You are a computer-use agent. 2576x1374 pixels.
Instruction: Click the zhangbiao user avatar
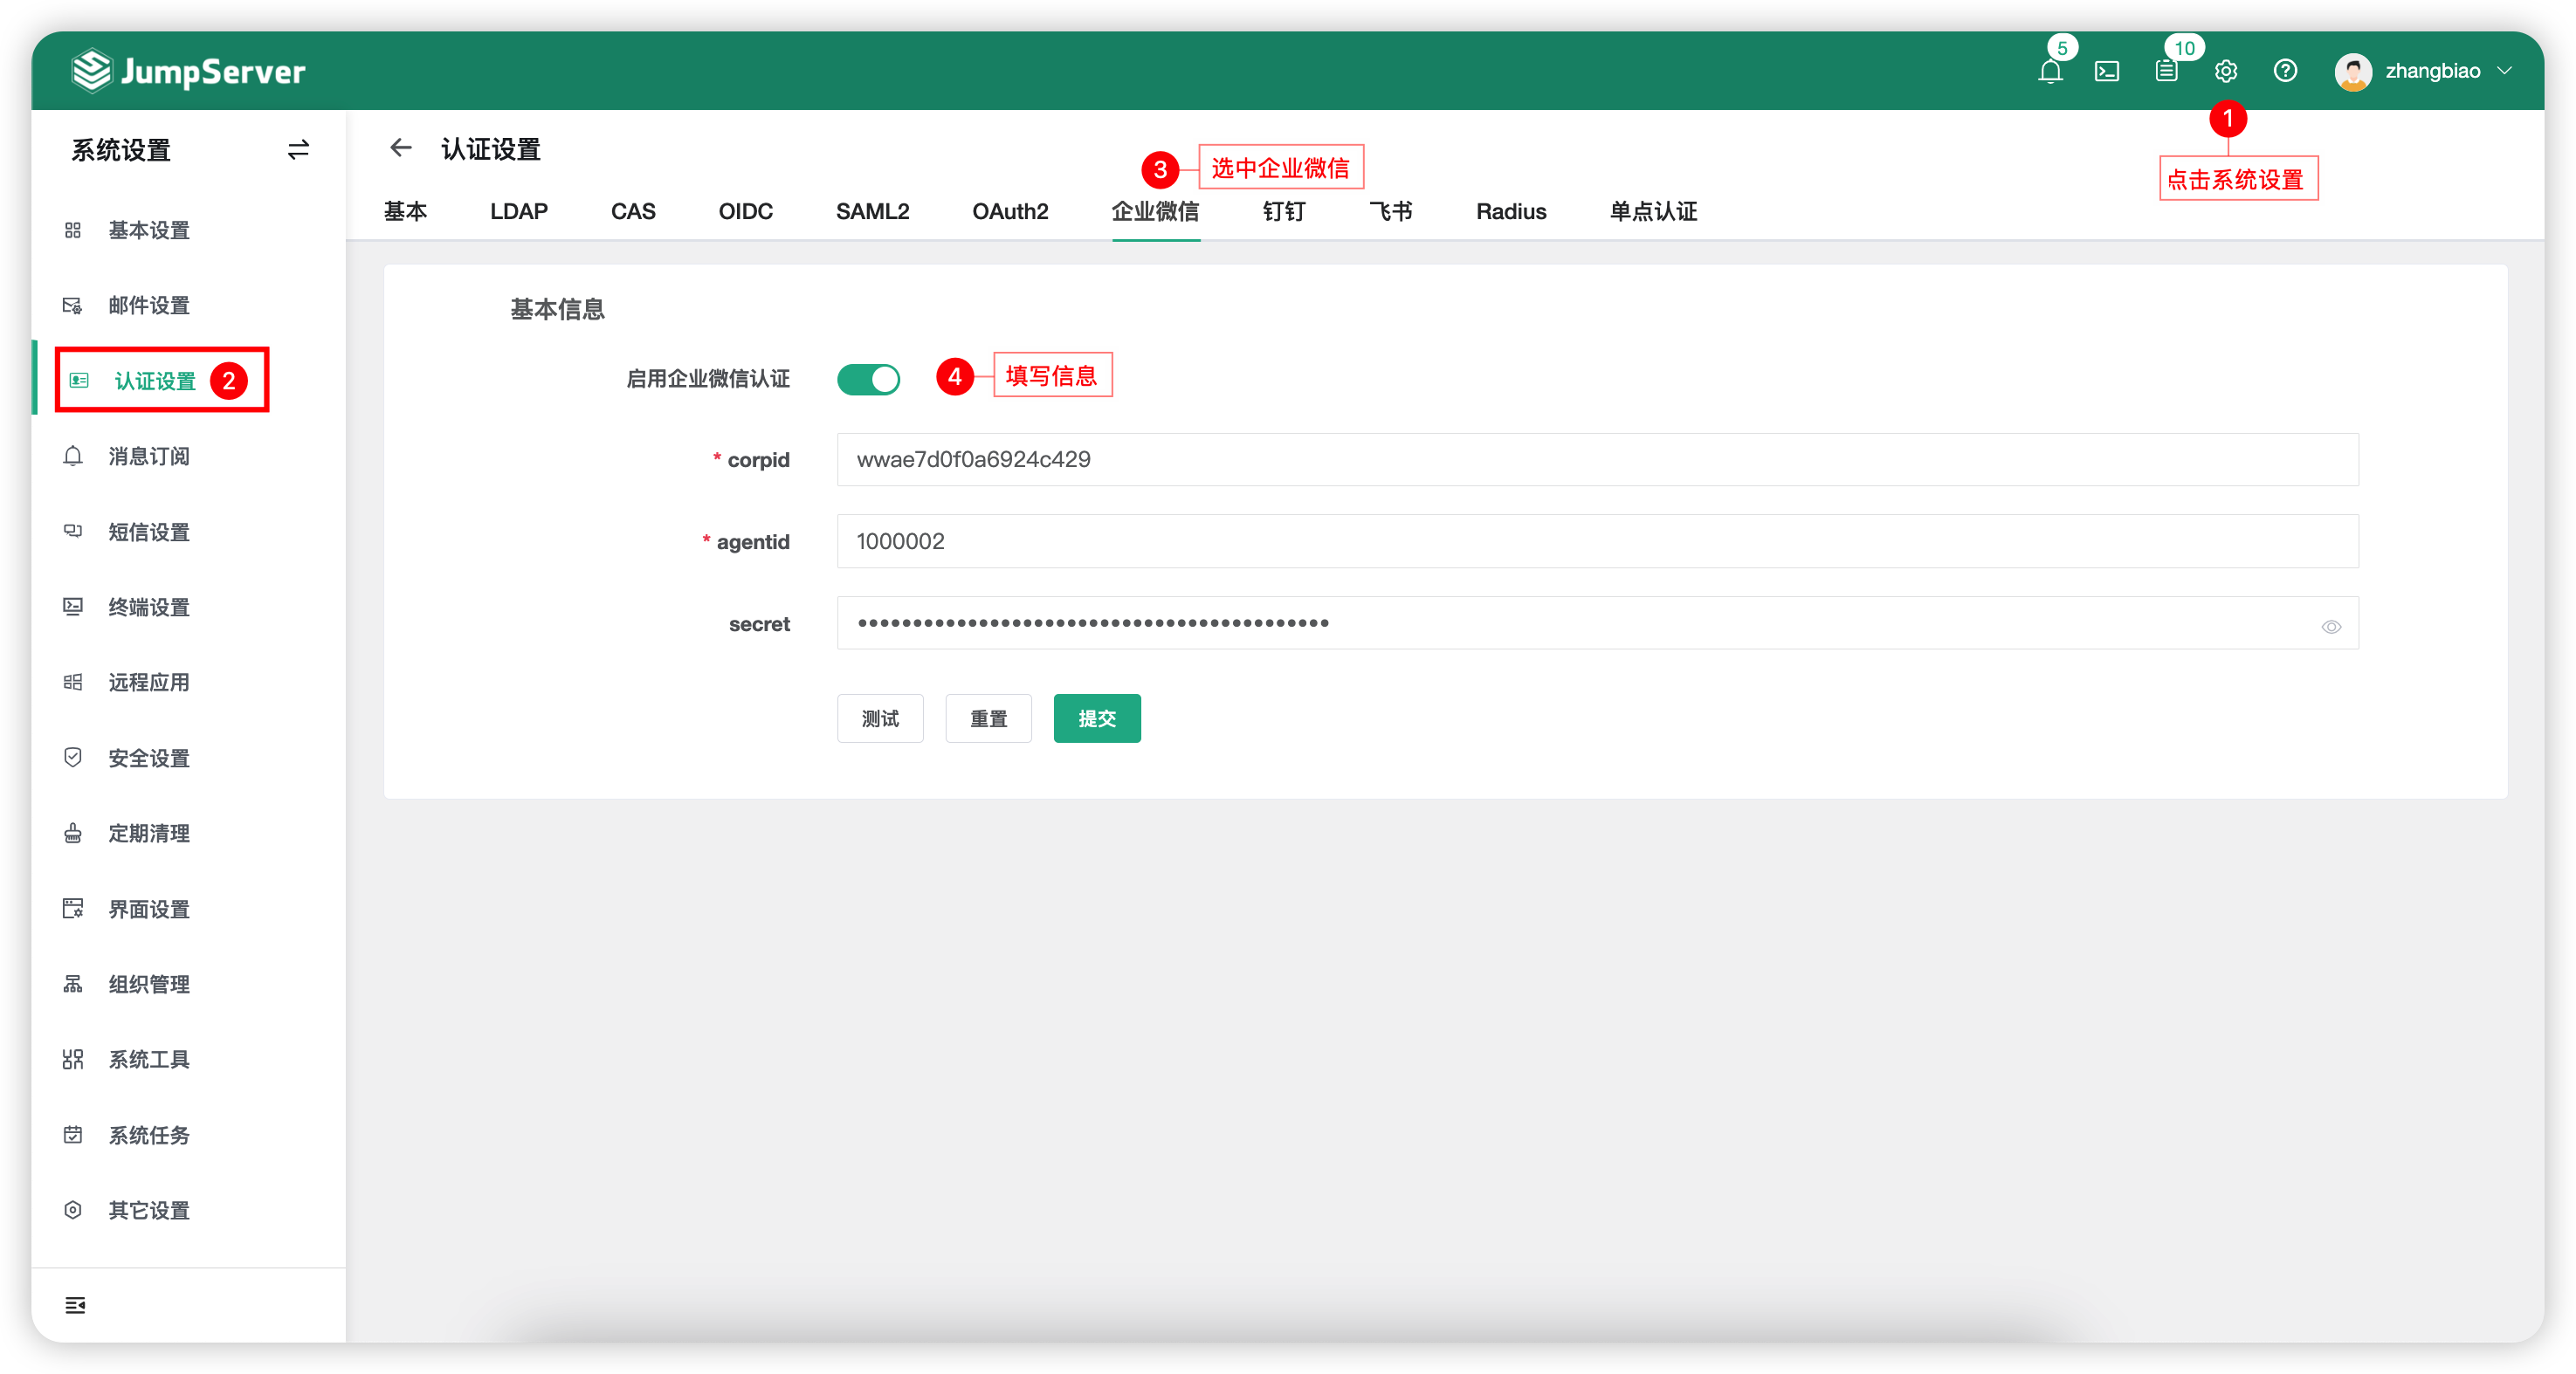coord(2353,71)
